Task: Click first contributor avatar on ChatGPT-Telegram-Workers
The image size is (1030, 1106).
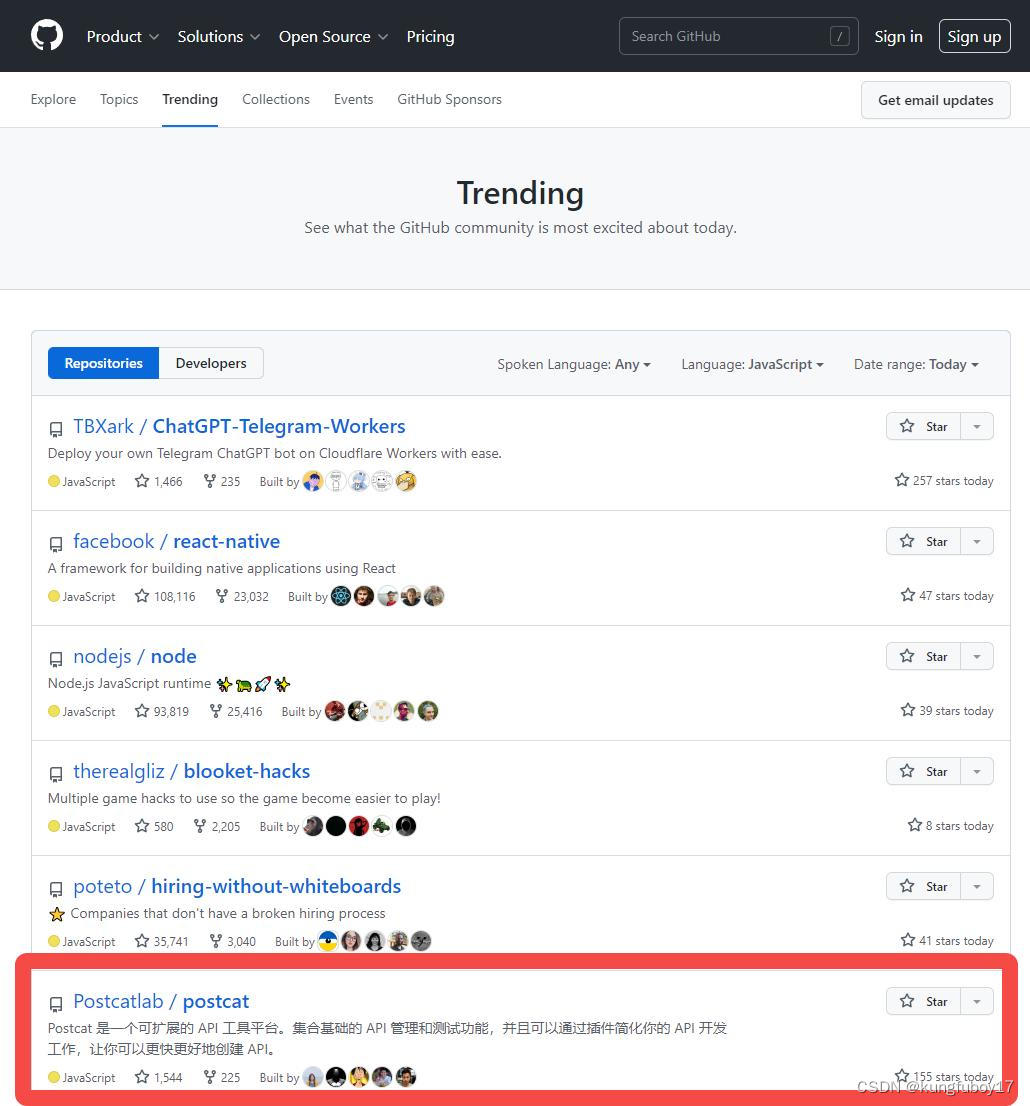Action: click(x=313, y=481)
